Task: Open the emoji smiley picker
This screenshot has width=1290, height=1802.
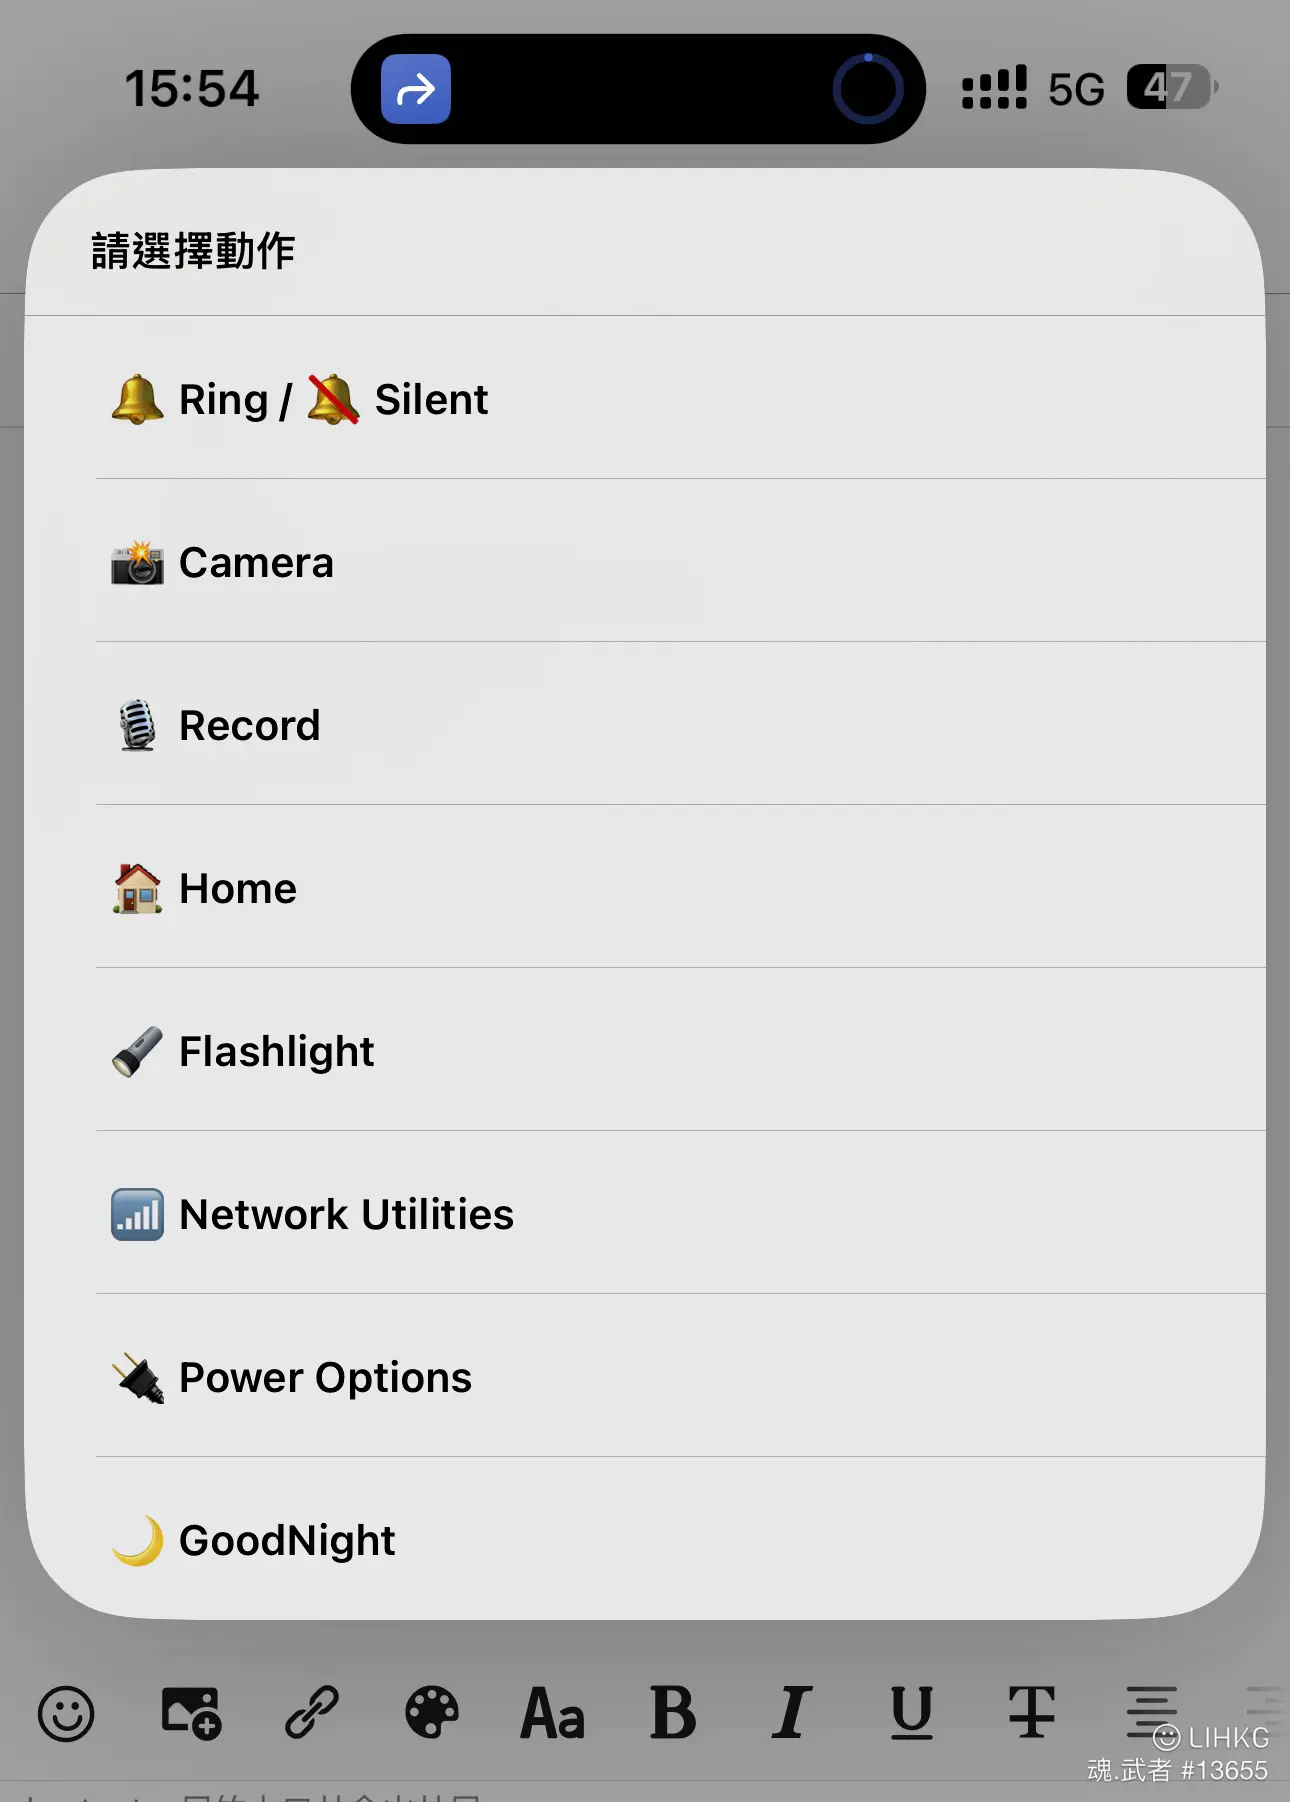Action: pos(66,1713)
